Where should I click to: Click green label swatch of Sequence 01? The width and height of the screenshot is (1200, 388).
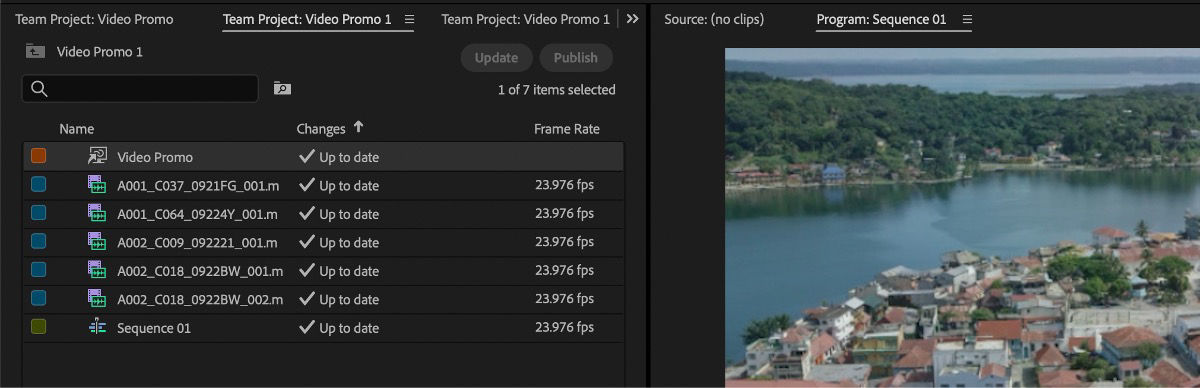(39, 327)
